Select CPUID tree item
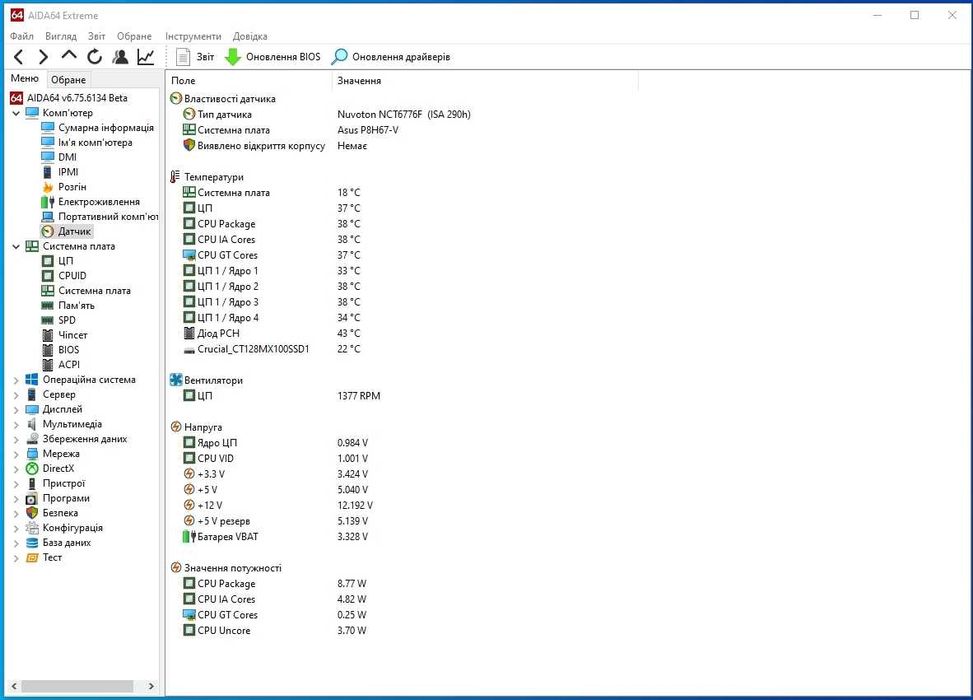Screen dimensions: 973x700 point(72,276)
